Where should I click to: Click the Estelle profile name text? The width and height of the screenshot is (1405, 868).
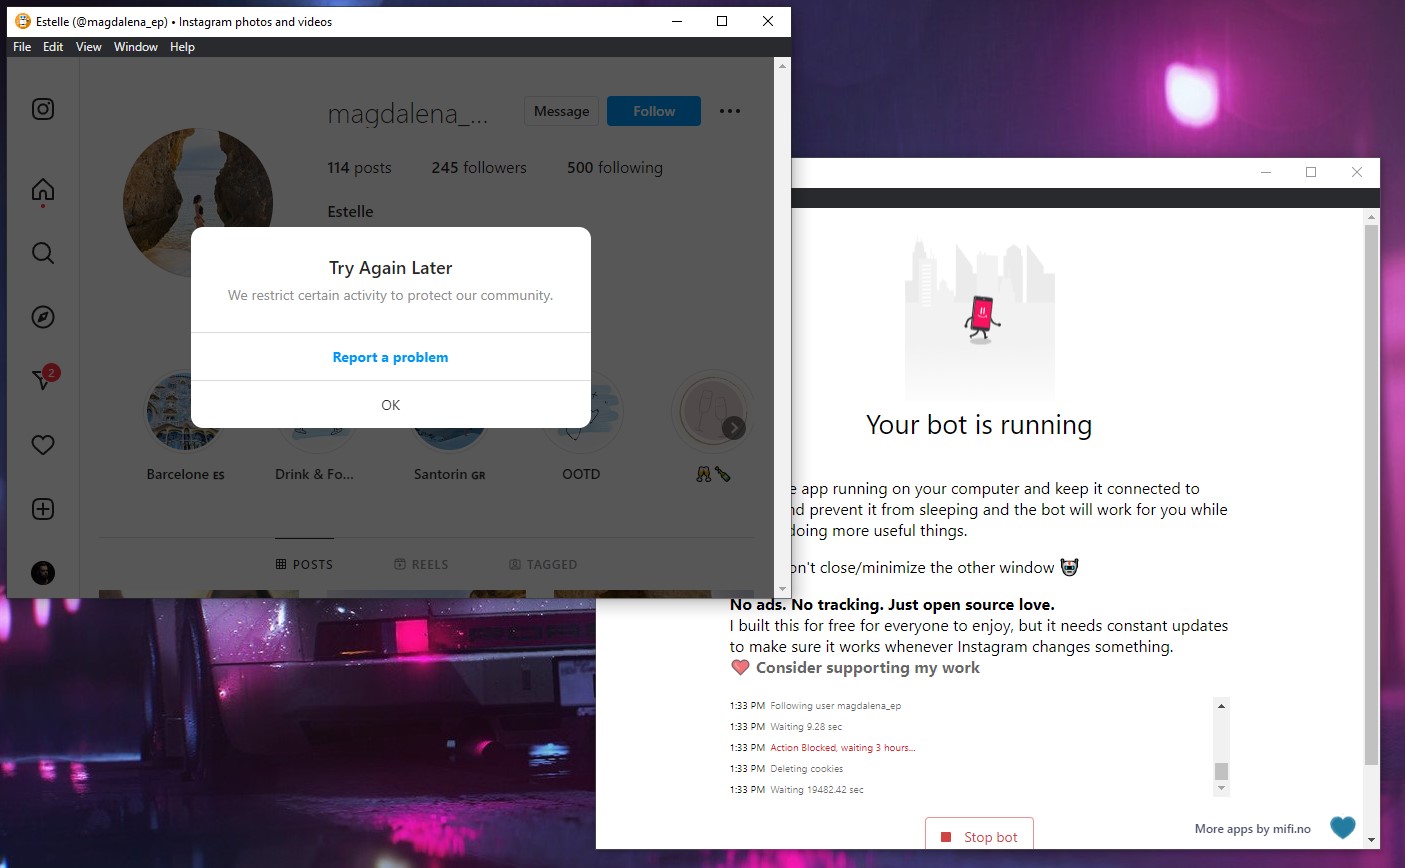[x=350, y=212]
